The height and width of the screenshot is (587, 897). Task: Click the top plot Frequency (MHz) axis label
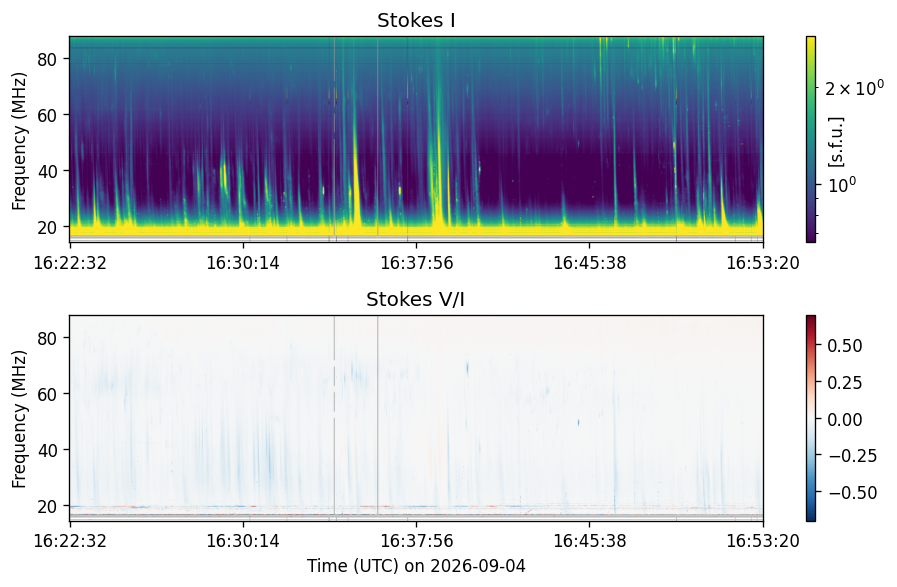19,141
